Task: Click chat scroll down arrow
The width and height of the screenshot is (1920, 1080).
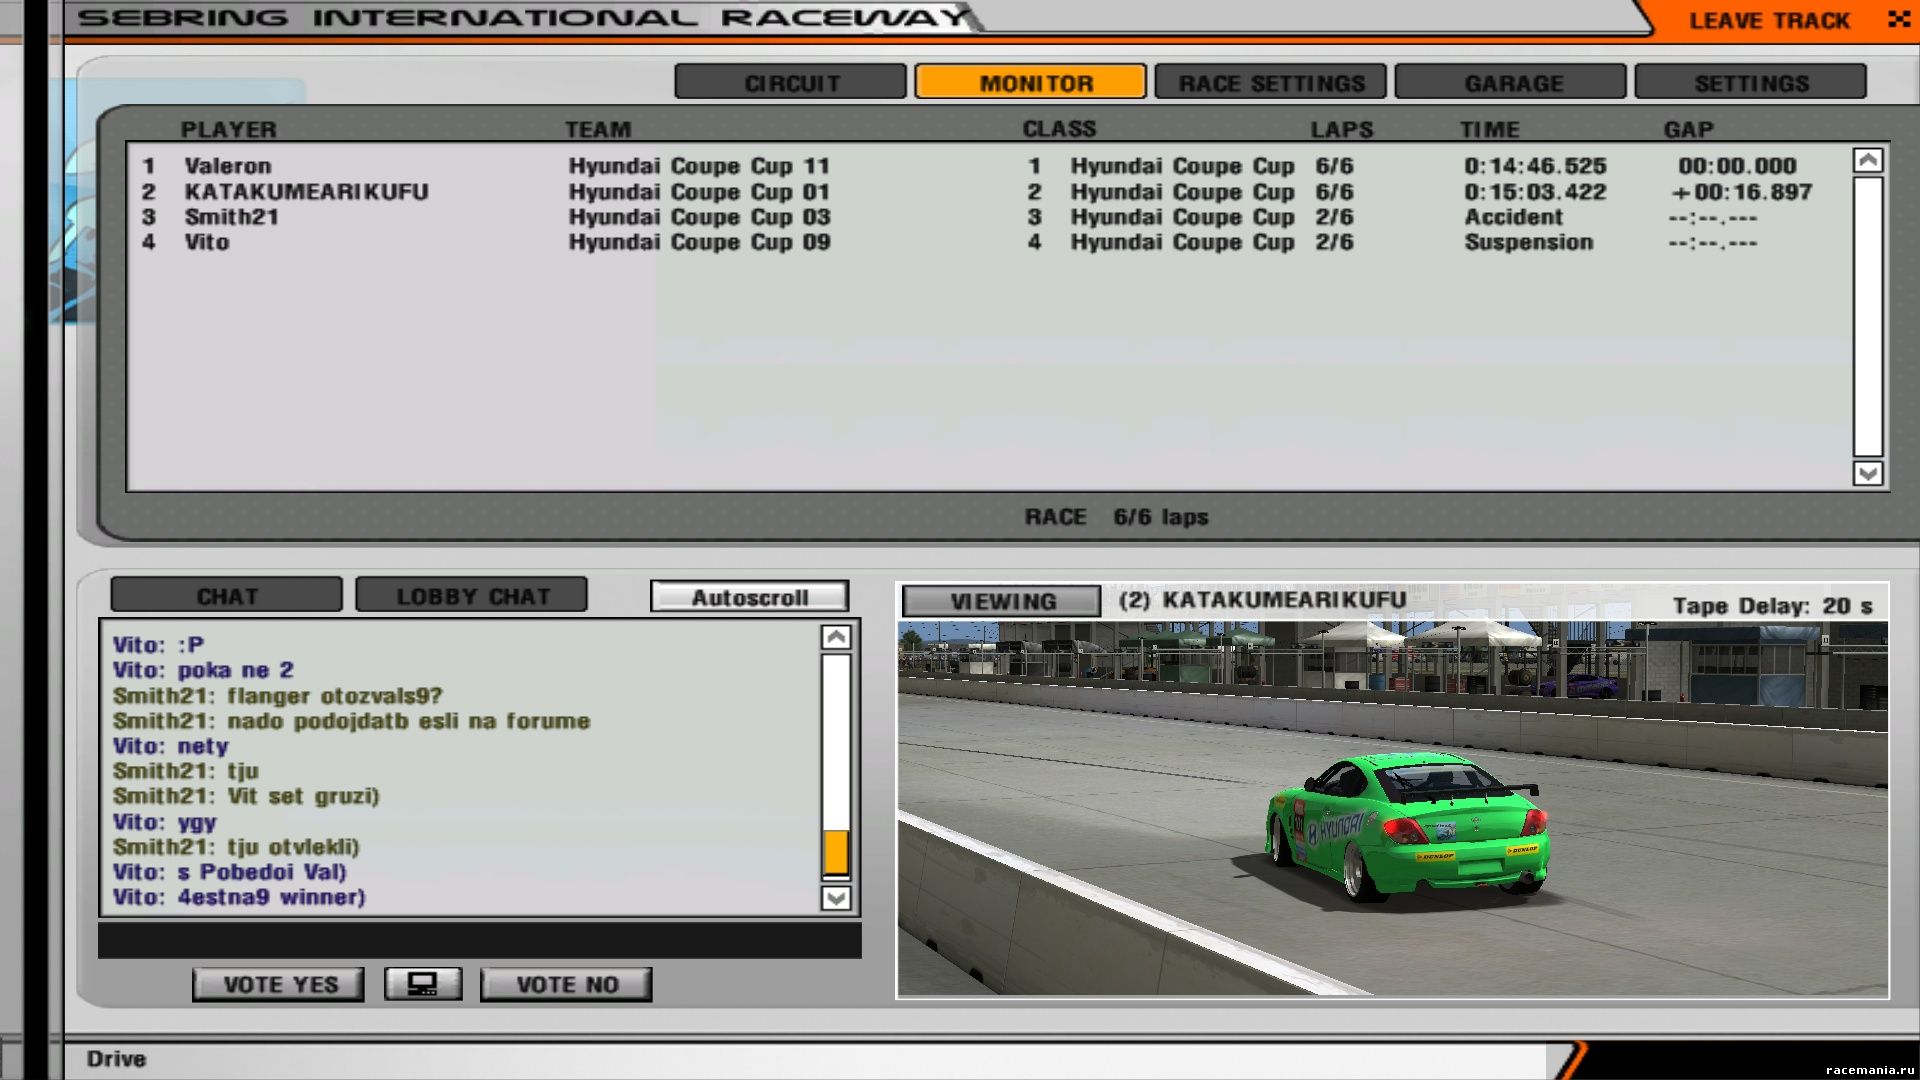Action: [836, 898]
